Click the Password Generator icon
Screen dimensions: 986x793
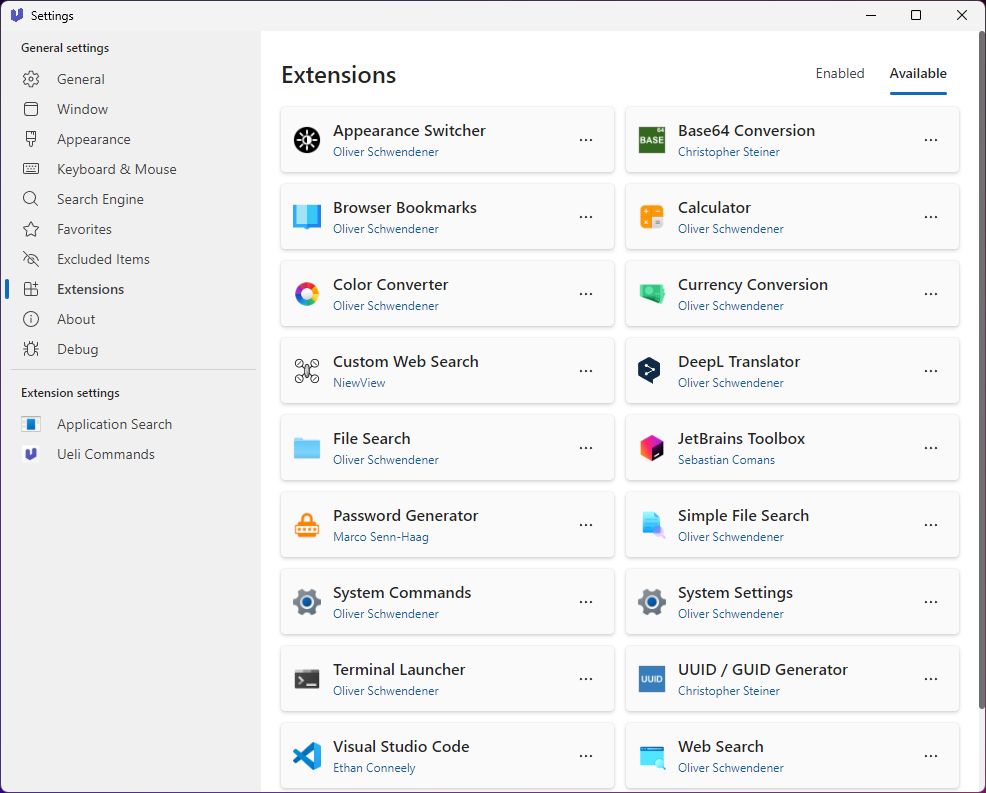(307, 525)
